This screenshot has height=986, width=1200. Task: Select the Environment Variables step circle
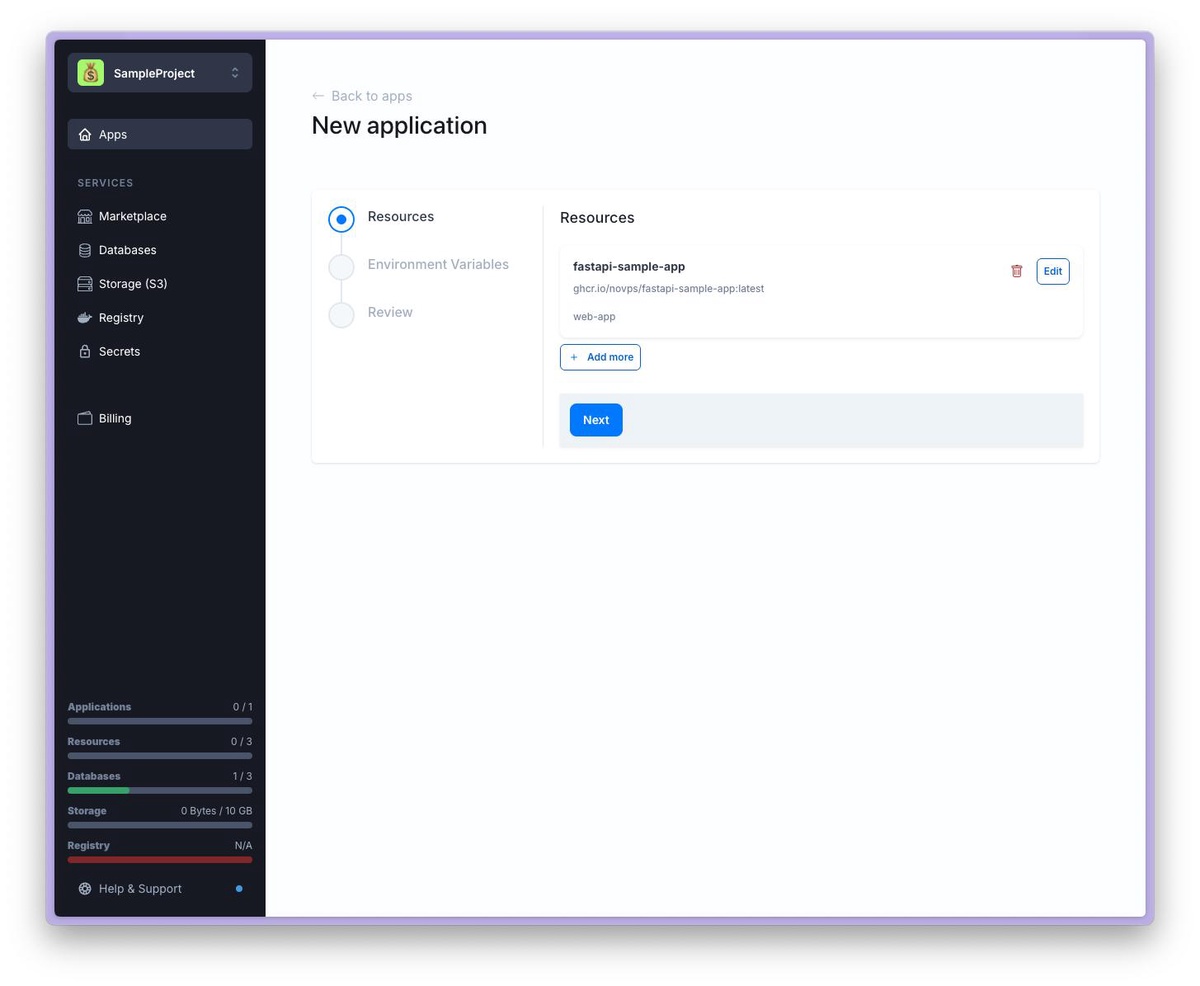pyautogui.click(x=341, y=267)
